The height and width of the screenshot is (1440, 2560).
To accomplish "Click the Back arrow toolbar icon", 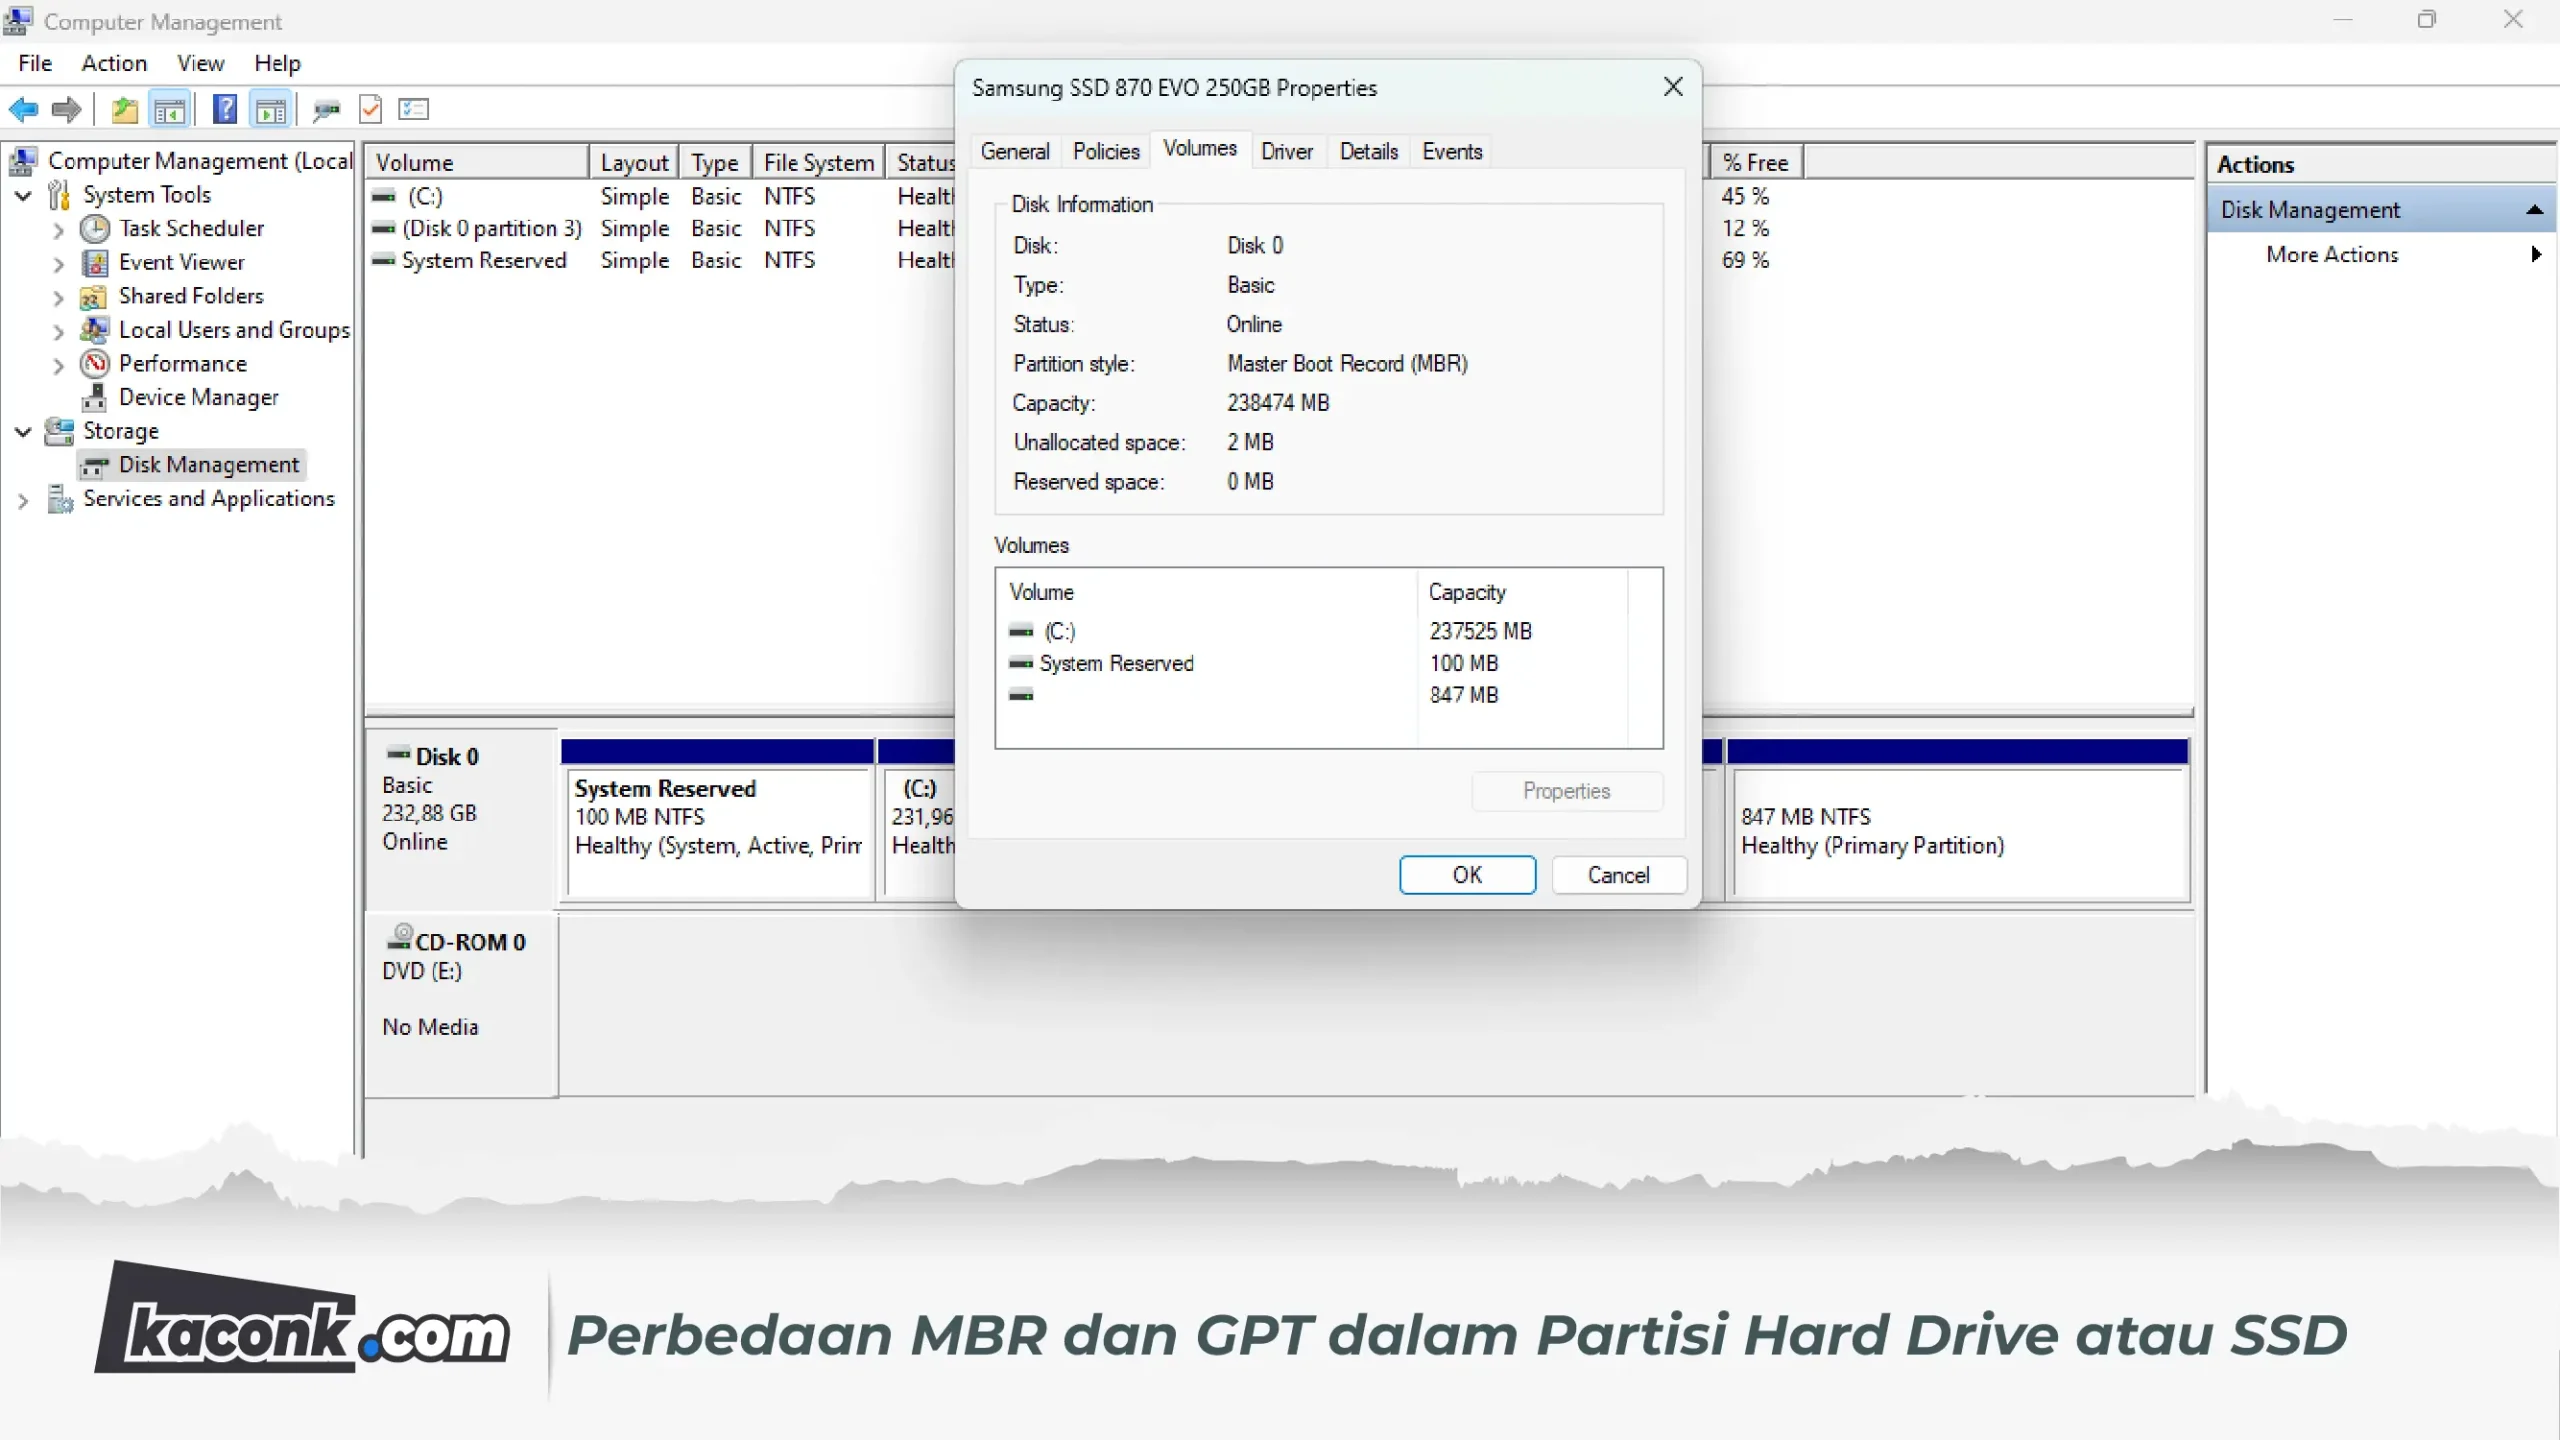I will [x=23, y=109].
